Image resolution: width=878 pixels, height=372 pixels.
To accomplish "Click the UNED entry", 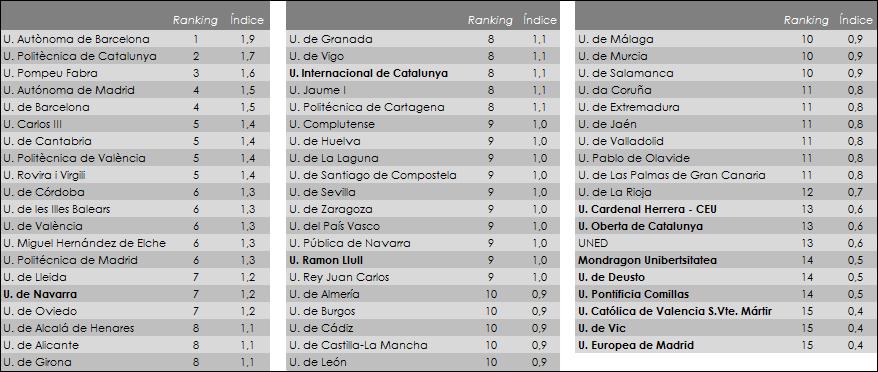I will 593,243.
